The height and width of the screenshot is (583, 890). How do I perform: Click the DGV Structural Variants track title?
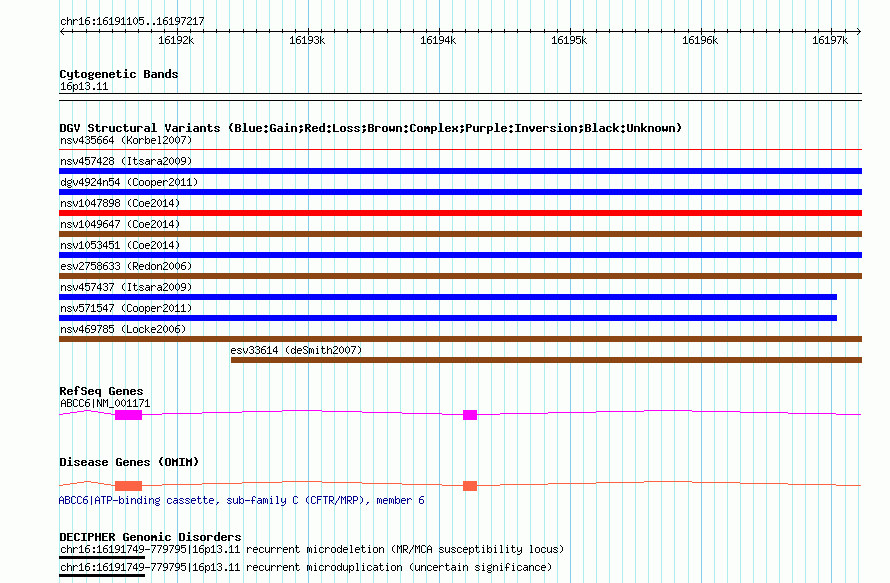371,128
